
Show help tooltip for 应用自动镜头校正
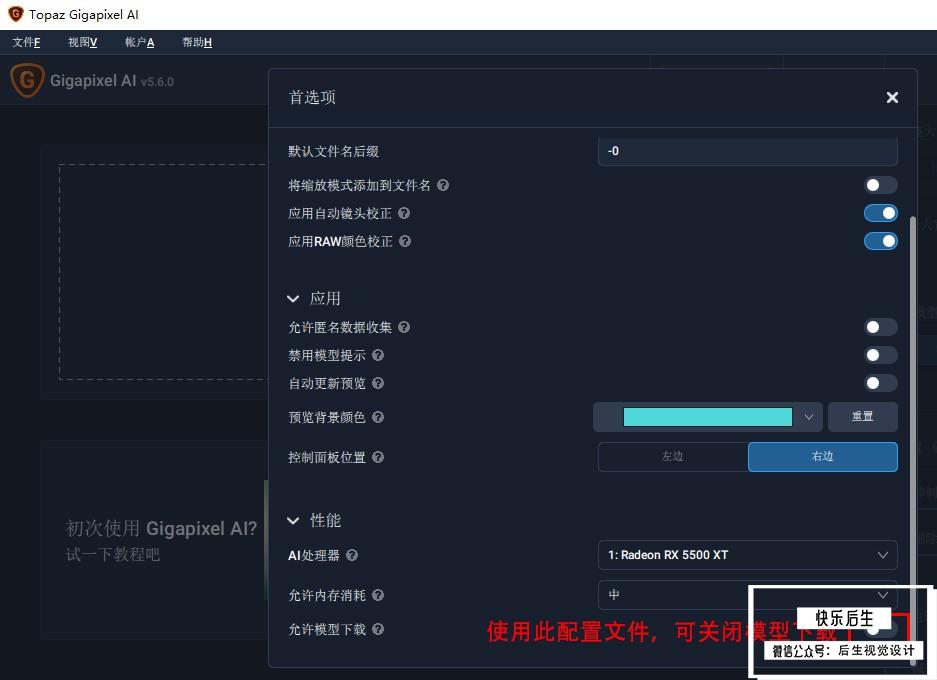(404, 213)
